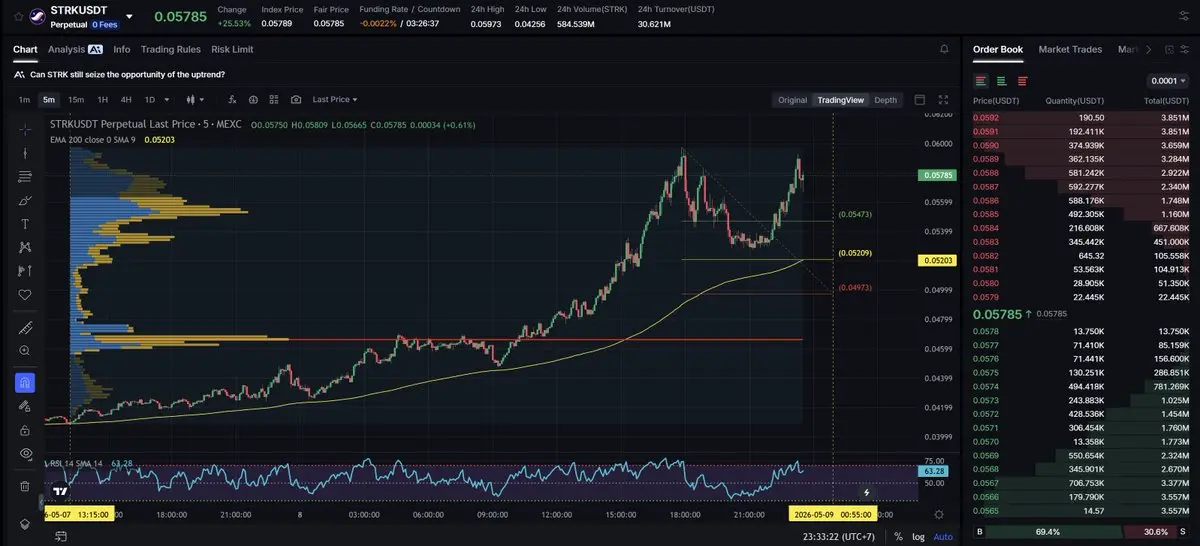Expand the more timeframes arrow after 1D
The image size is (1200, 546).
[x=166, y=100]
